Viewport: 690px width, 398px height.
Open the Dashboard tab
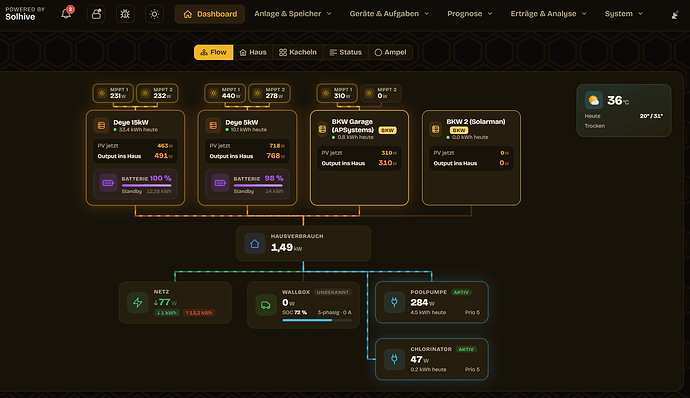pos(210,14)
